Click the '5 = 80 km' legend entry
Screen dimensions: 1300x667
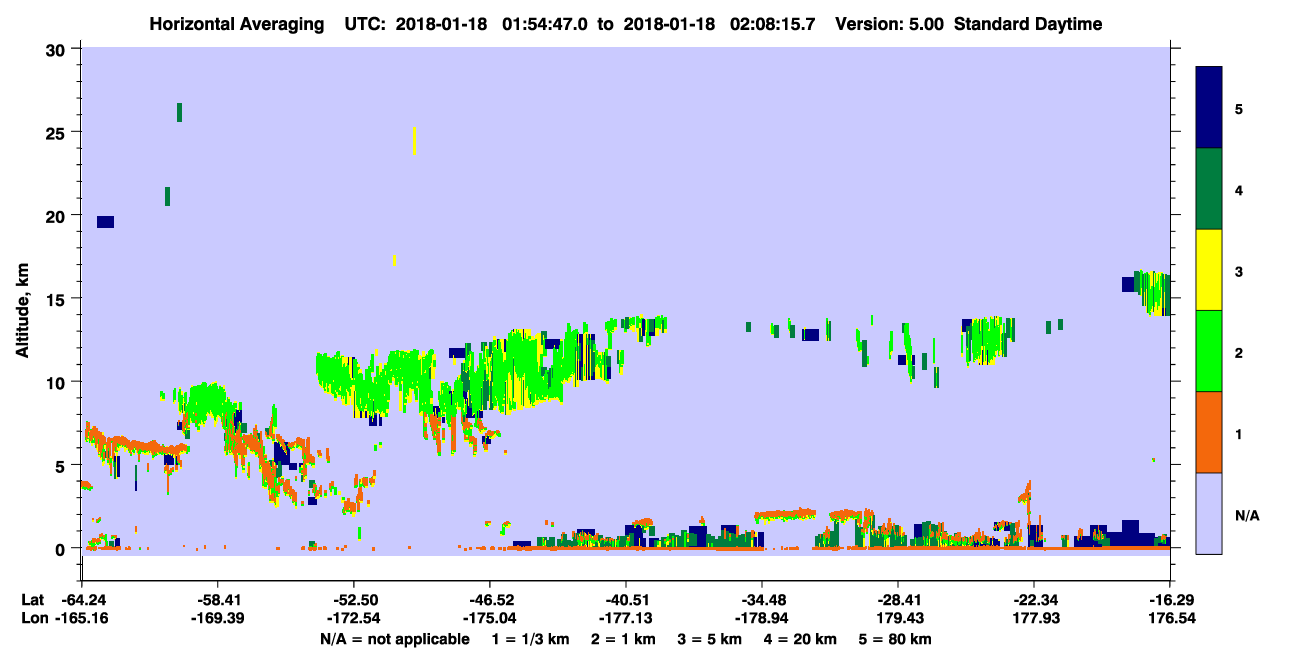pyautogui.click(x=895, y=639)
